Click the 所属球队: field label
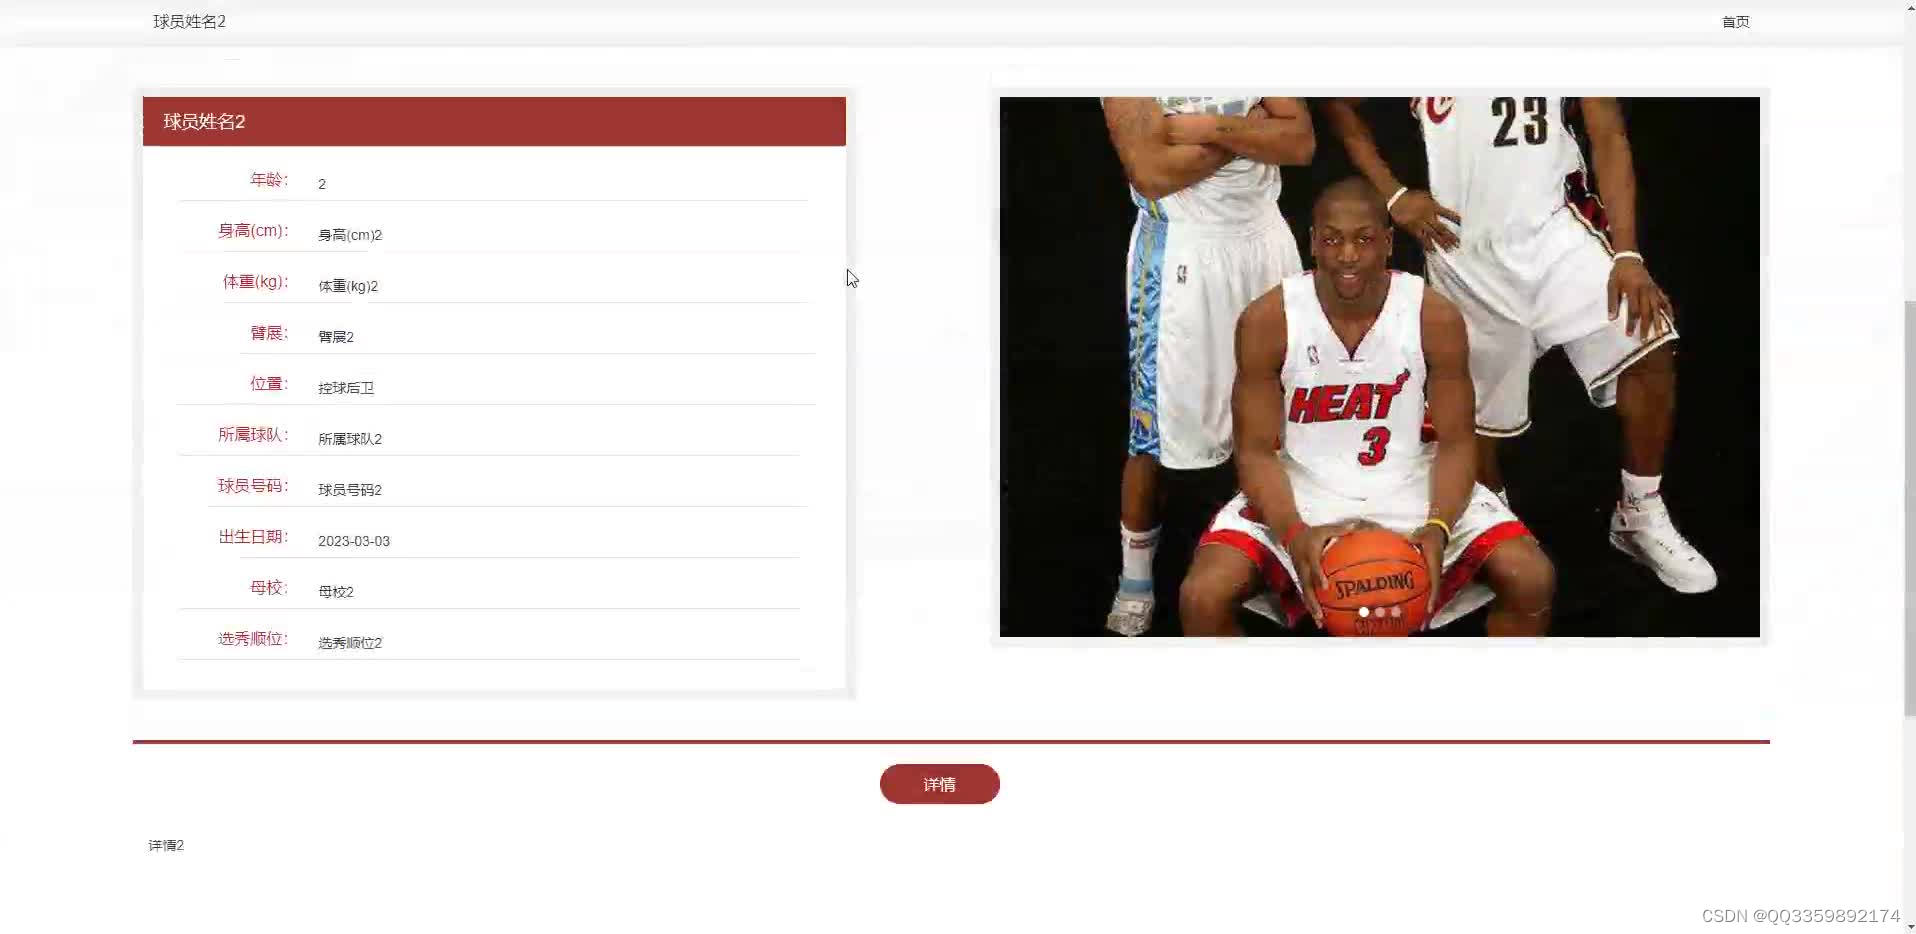The width and height of the screenshot is (1916, 934). click(x=253, y=435)
